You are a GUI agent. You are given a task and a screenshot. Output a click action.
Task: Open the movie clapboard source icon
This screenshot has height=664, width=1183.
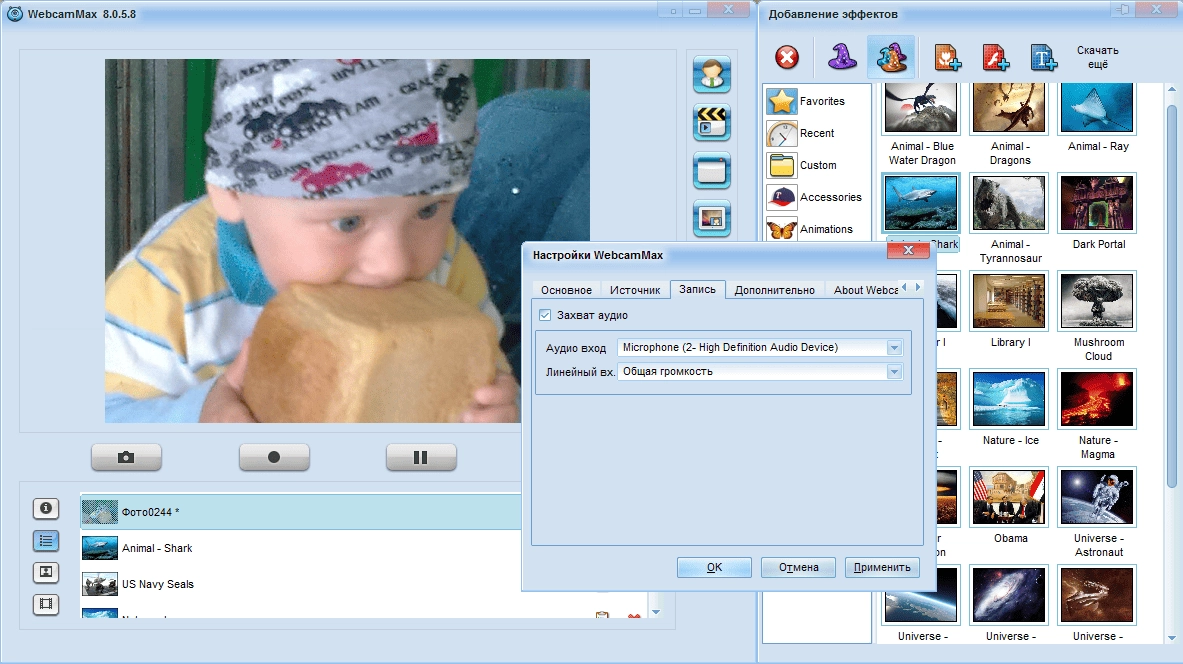coord(711,122)
